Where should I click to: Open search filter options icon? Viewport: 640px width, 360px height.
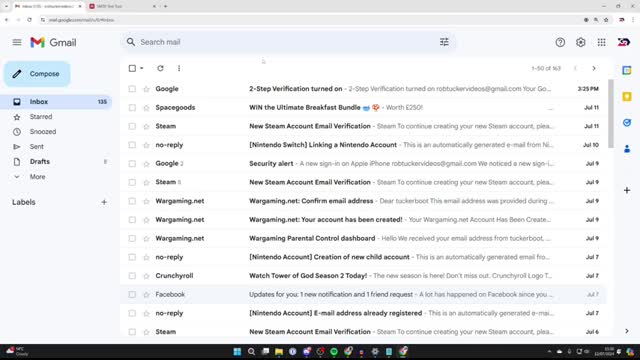click(444, 42)
